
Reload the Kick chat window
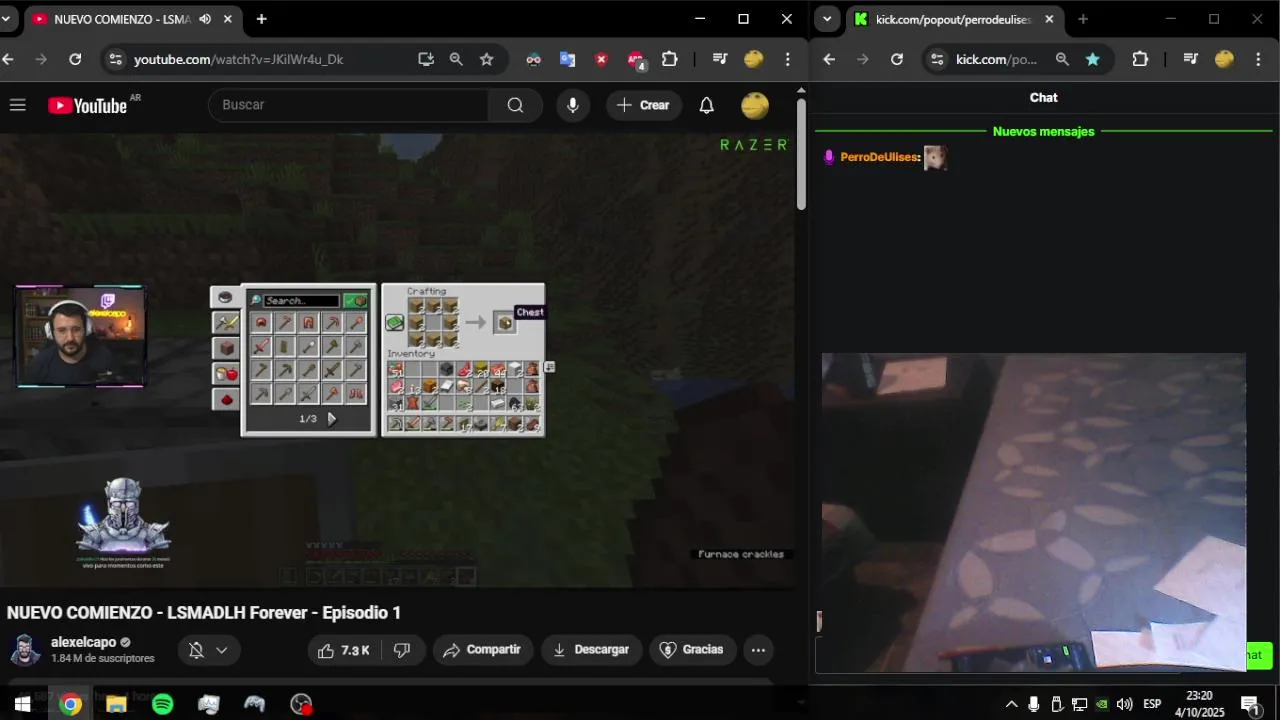[897, 59]
